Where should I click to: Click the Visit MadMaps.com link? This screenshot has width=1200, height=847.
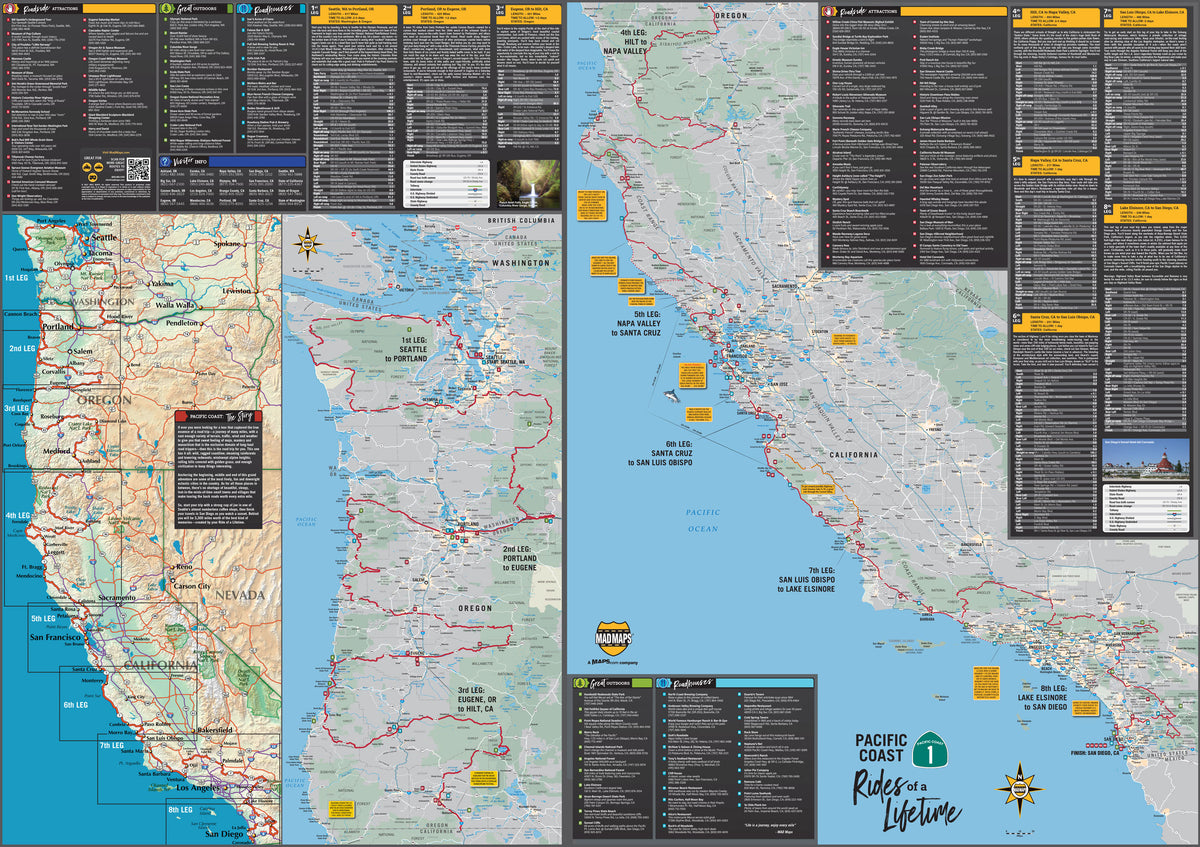pos(115,152)
